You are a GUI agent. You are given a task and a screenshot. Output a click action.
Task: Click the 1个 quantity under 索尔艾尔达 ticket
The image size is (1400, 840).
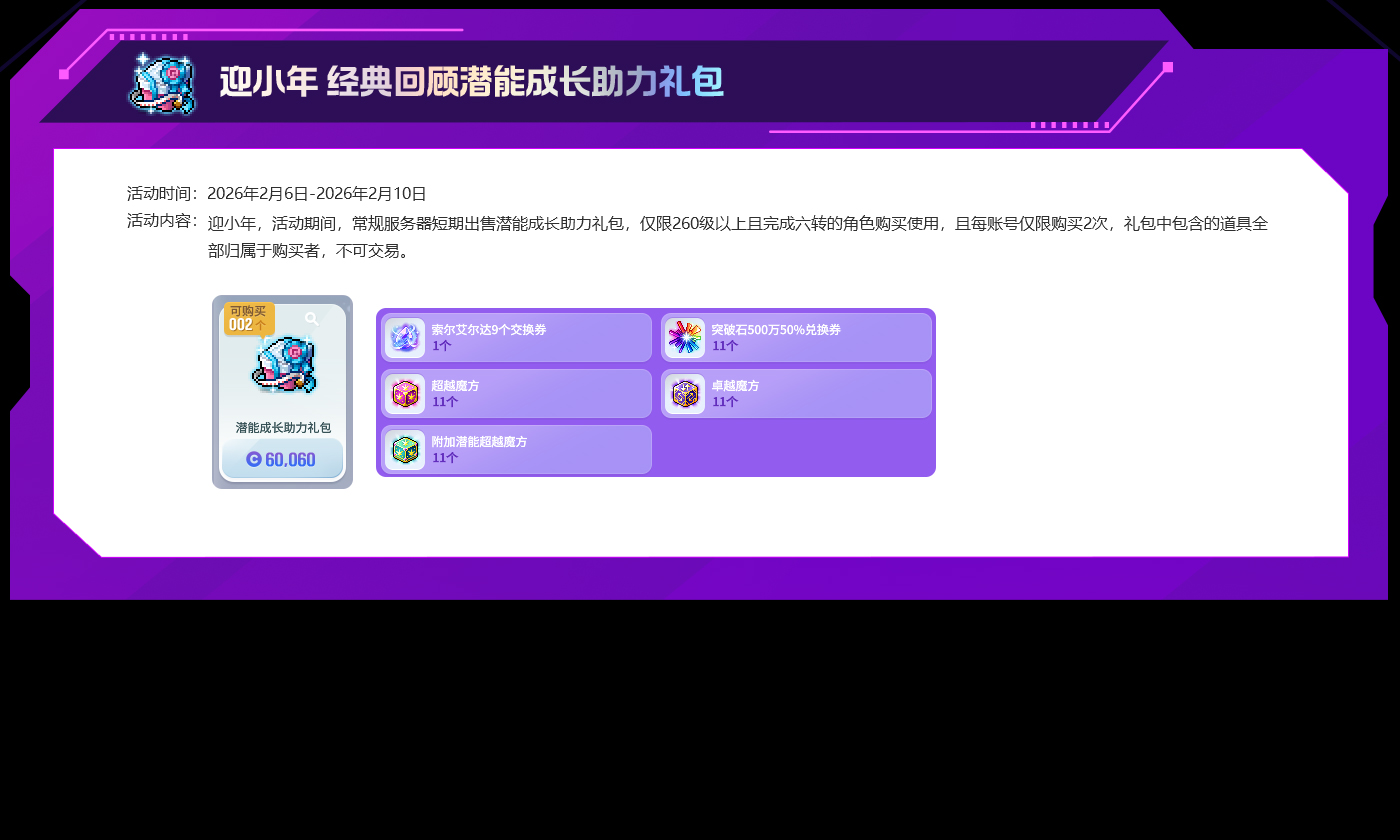[x=441, y=346]
